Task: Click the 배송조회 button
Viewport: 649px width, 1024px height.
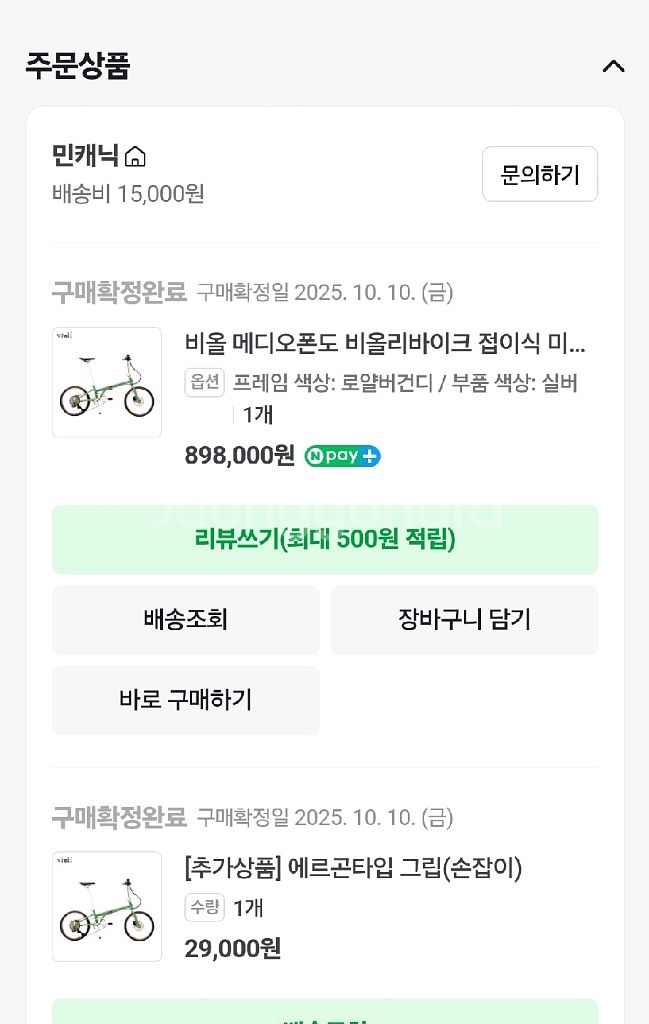Action: [185, 619]
